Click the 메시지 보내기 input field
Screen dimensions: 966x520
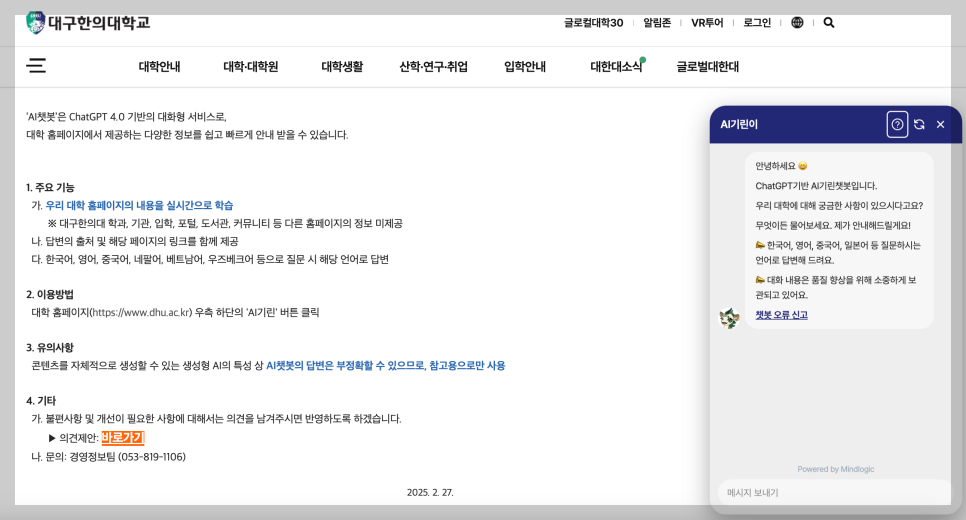pyautogui.click(x=835, y=493)
